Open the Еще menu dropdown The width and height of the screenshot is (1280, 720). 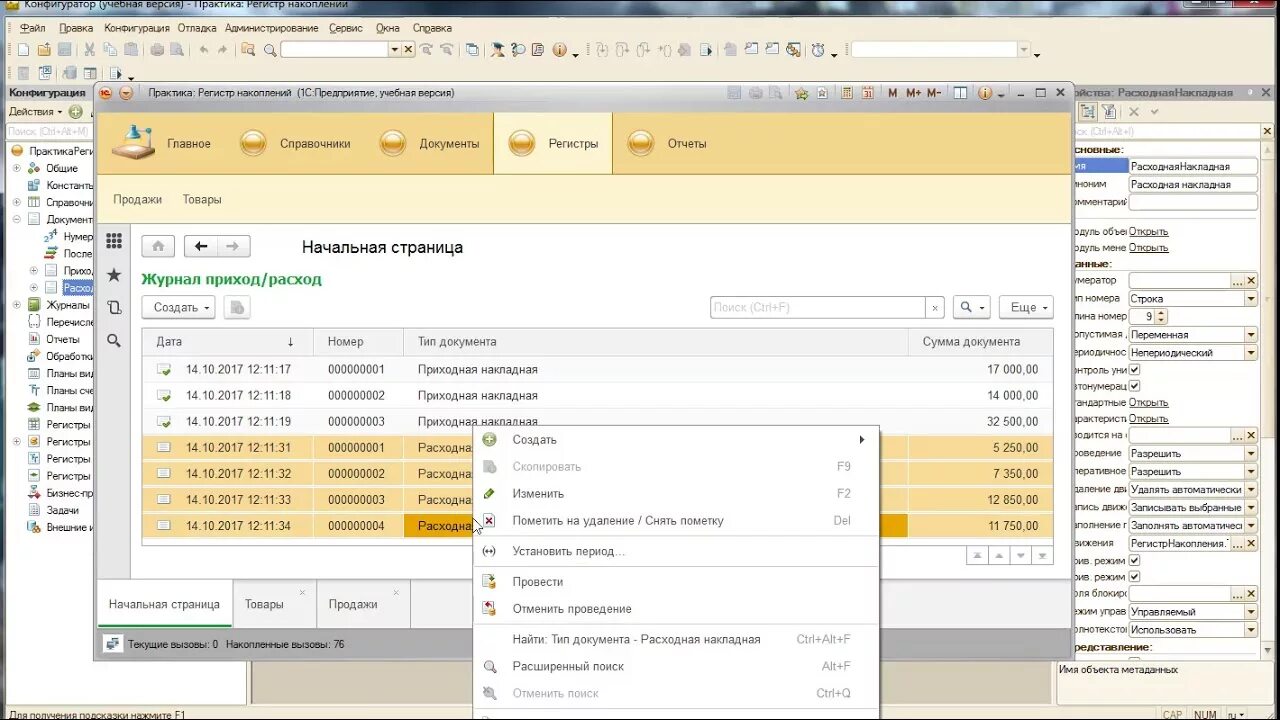(x=1026, y=307)
